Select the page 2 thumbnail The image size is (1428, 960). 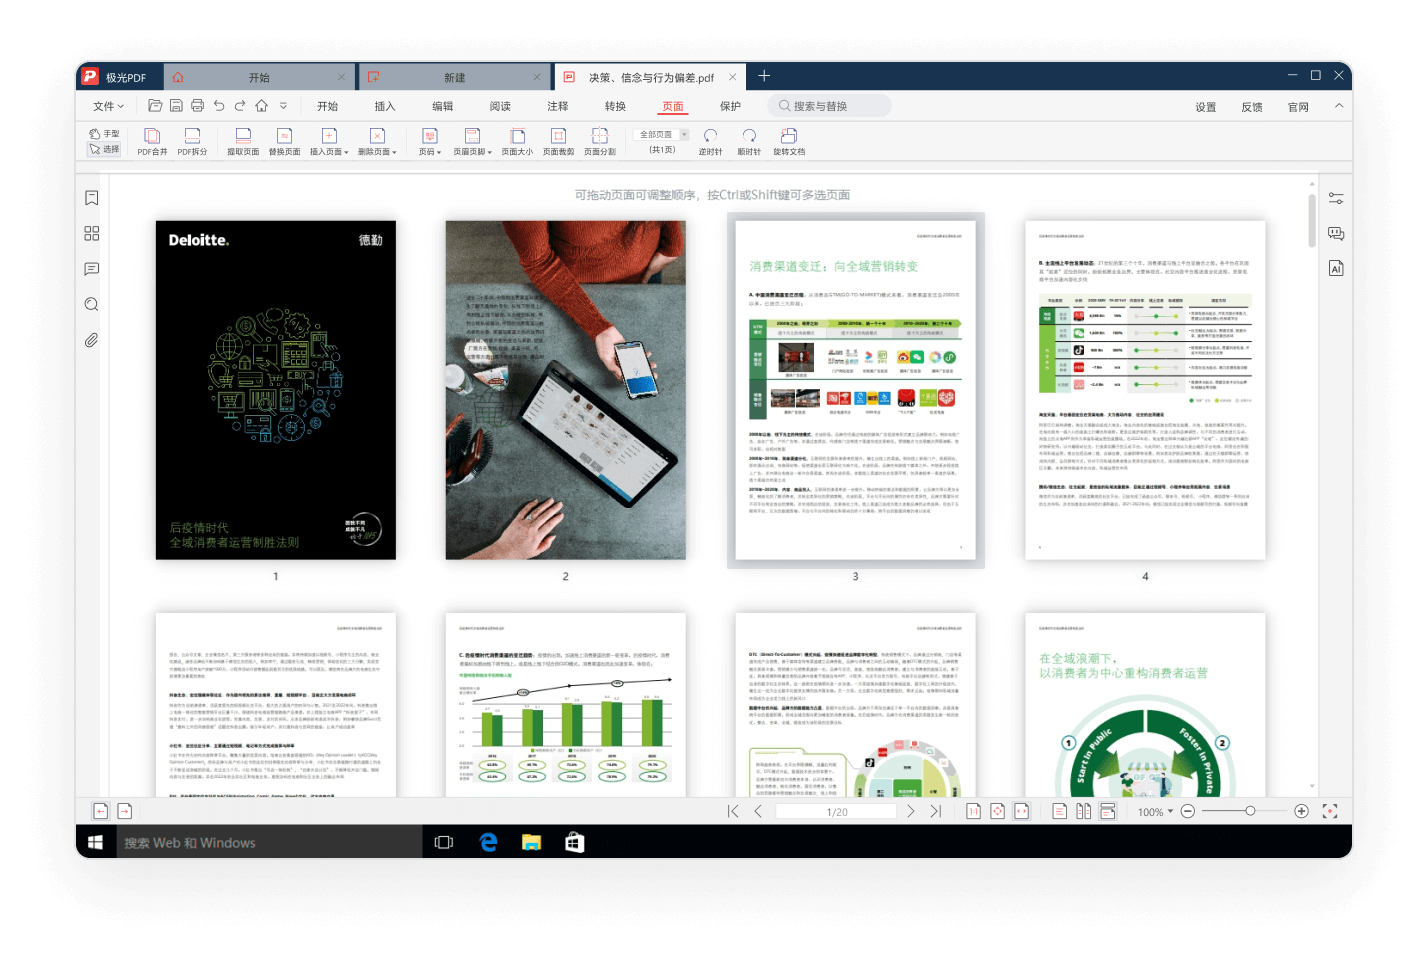coord(565,390)
